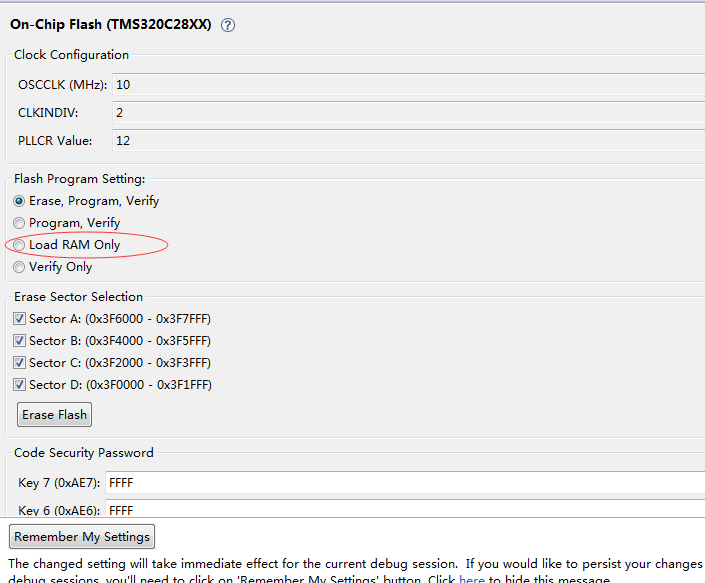Image resolution: width=705 pixels, height=583 pixels.
Task: Click the Erase Sector Selection label
Action: (78, 297)
